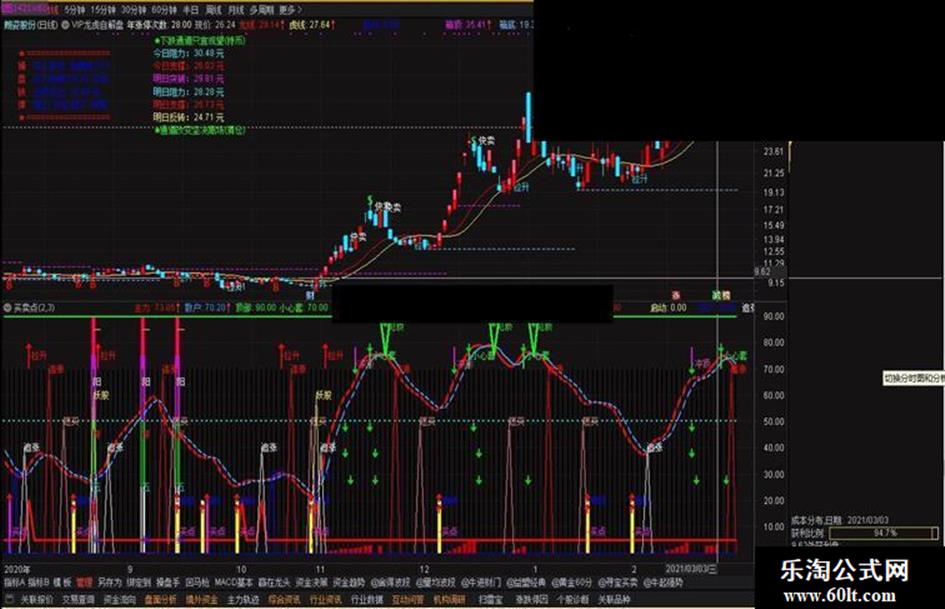Open the 个股诊断 tab
Image resolution: width=945 pixels, height=609 pixels.
(573, 600)
